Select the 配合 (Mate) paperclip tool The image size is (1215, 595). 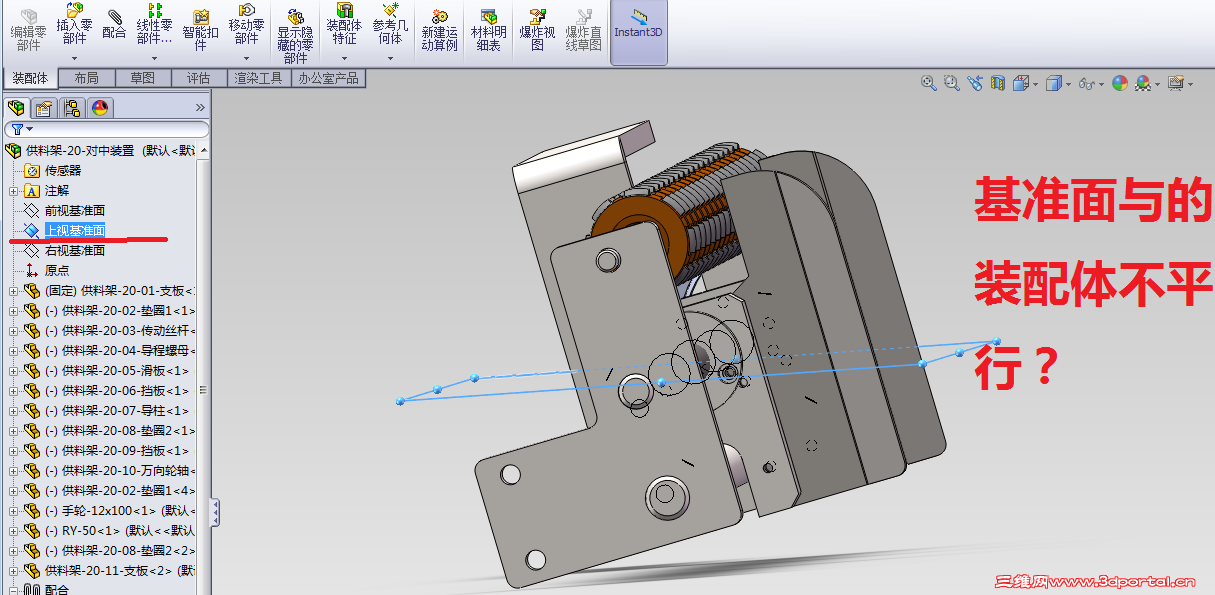tap(114, 23)
